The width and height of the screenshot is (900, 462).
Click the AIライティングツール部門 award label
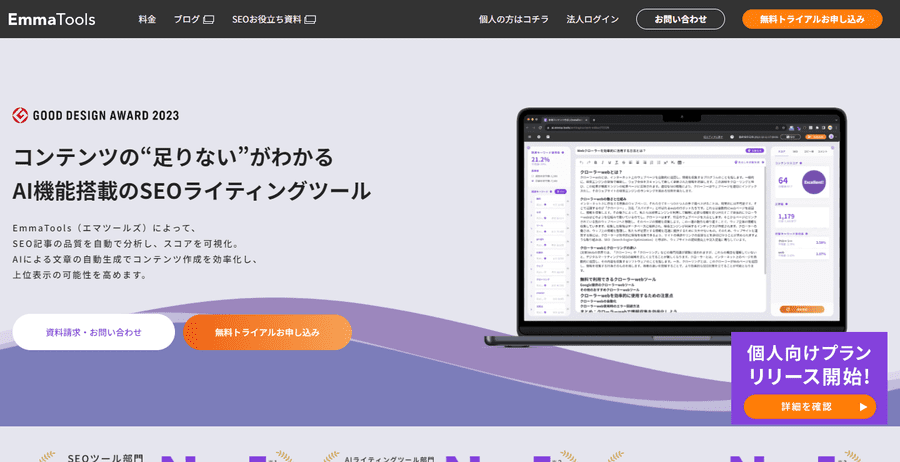pyautogui.click(x=389, y=459)
